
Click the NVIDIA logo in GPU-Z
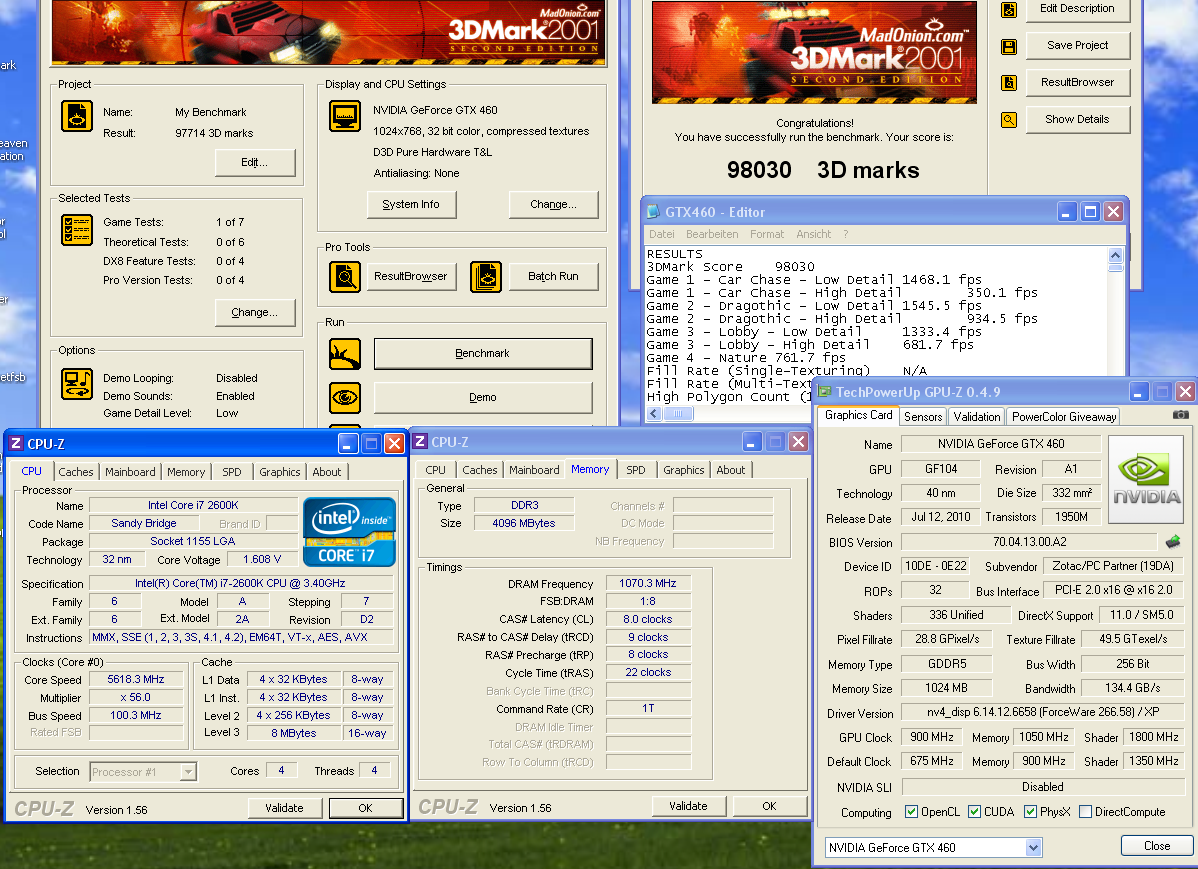pos(1145,479)
